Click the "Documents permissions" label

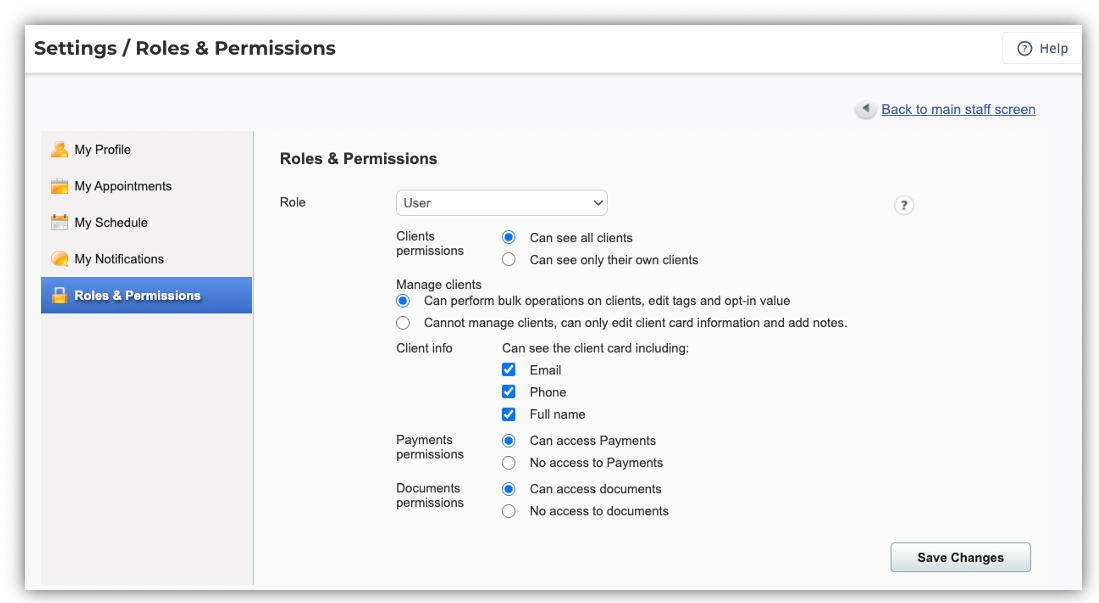[x=430, y=495]
